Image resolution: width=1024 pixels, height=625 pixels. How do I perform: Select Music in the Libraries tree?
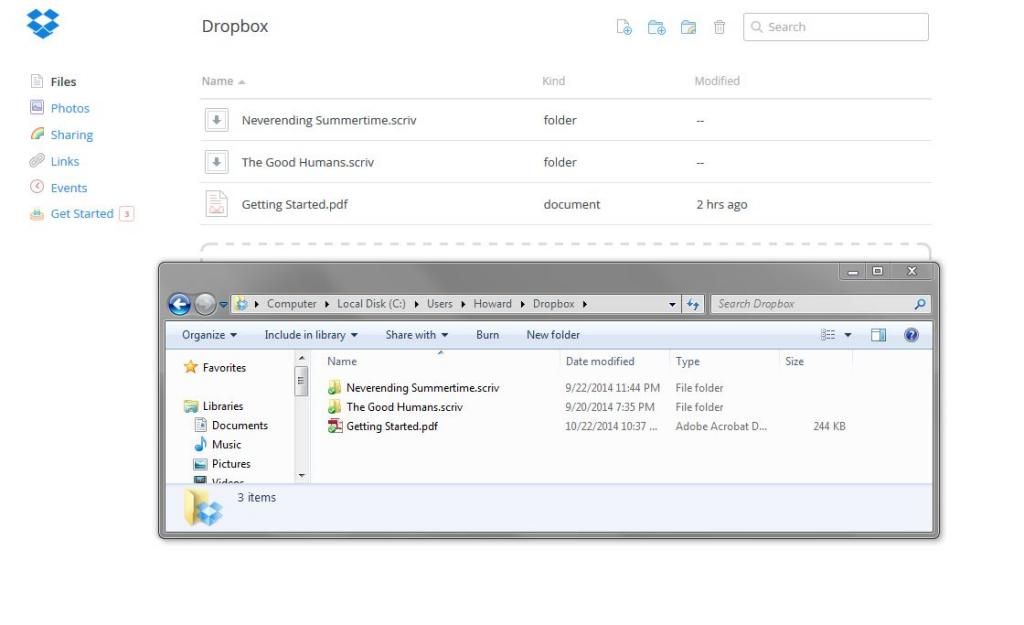pos(226,445)
